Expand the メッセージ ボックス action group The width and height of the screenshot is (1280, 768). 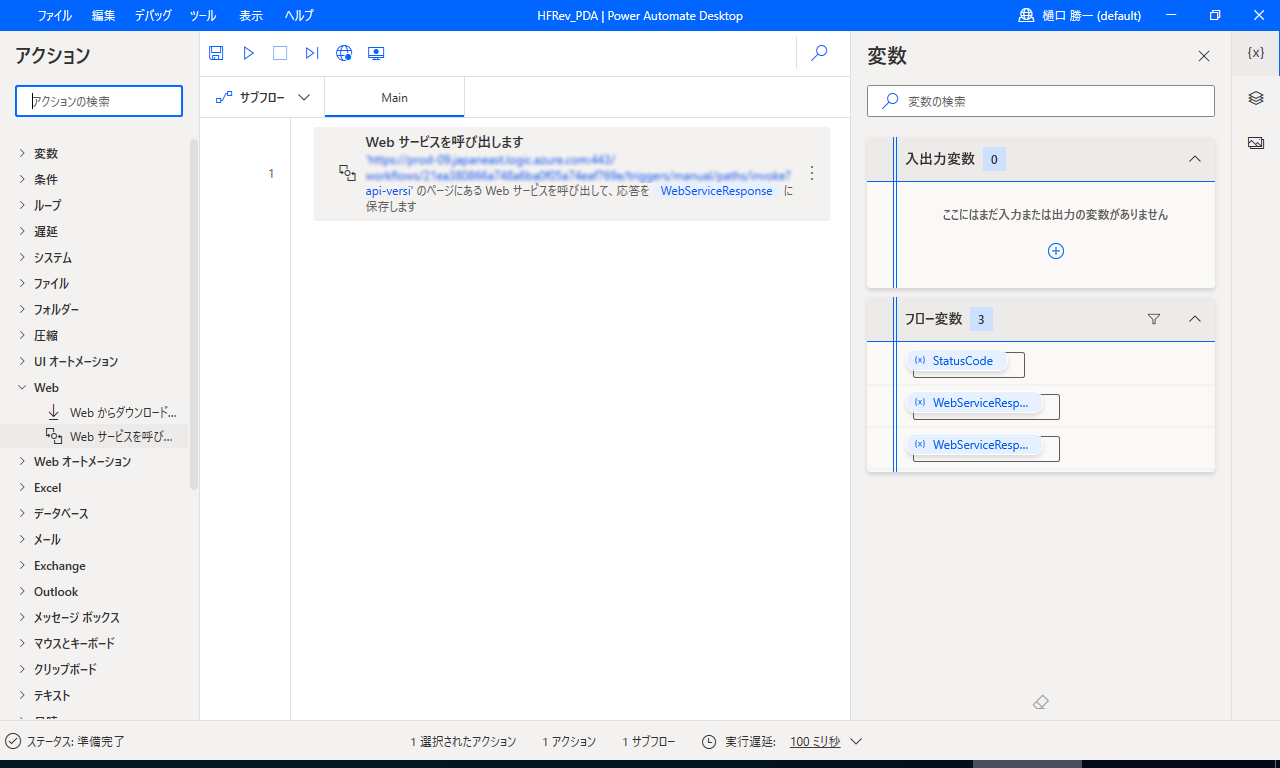pos(23,617)
